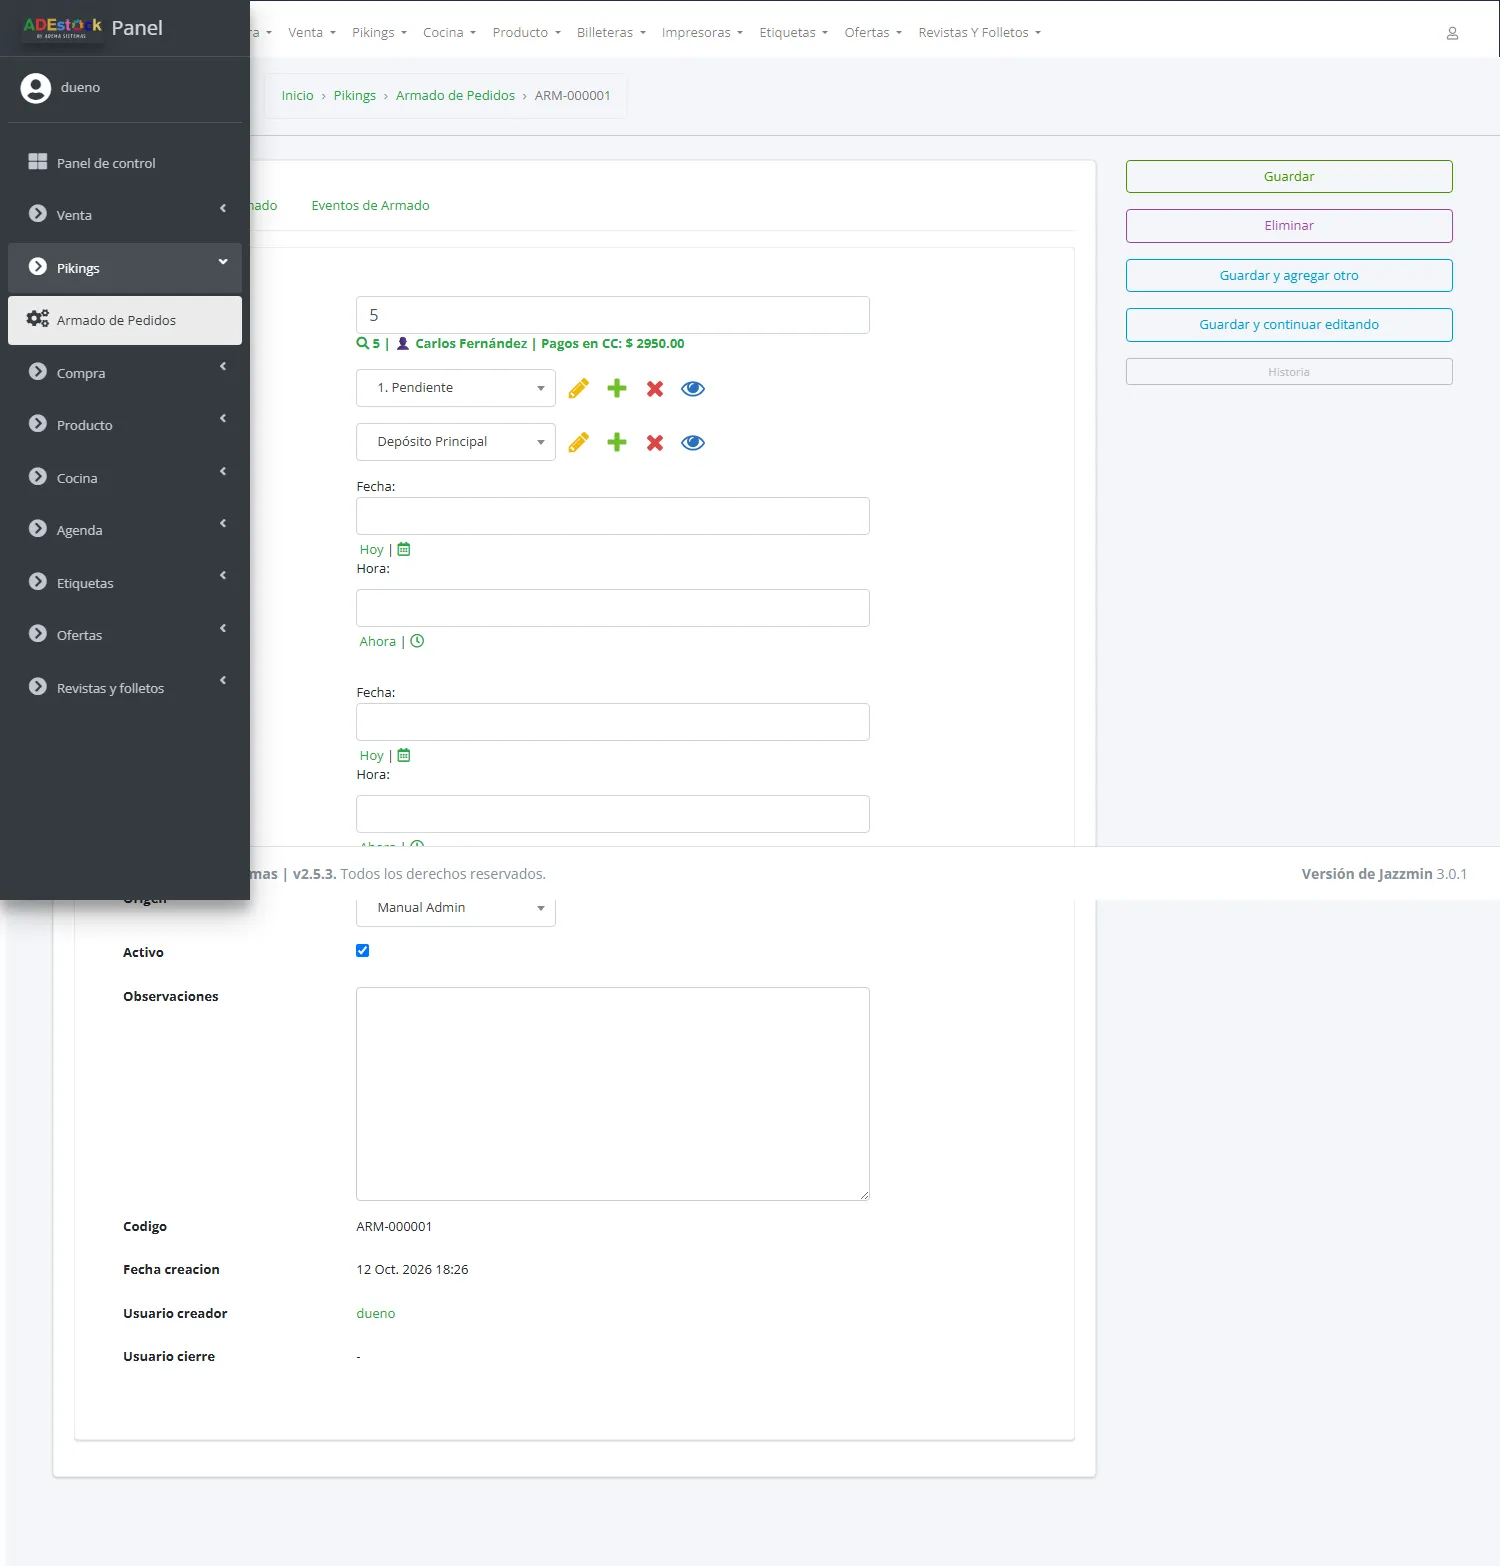The width and height of the screenshot is (1500, 1566).
Task: Expand the Compra section in the sidebar
Action: point(125,372)
